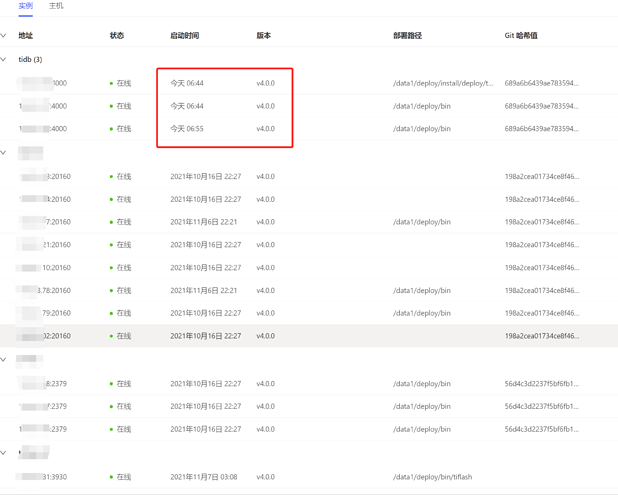Click the 状态 column header
Viewport: 618px width, 500px height.
coord(117,35)
